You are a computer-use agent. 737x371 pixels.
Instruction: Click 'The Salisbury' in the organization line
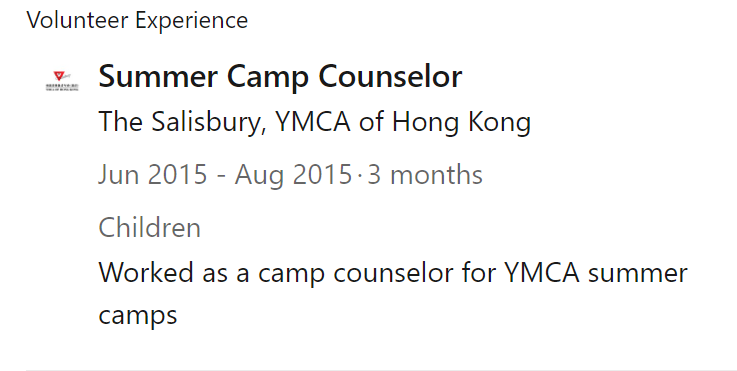[180, 122]
